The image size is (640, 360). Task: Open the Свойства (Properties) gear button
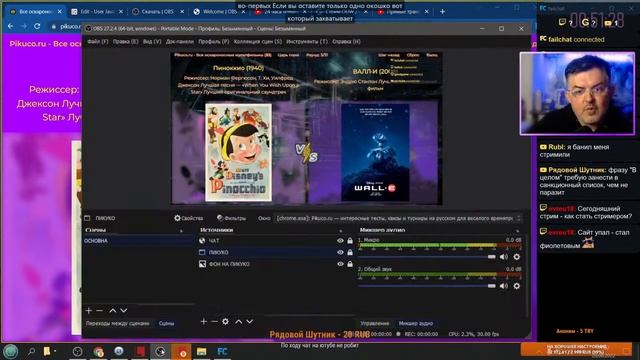tap(189, 218)
